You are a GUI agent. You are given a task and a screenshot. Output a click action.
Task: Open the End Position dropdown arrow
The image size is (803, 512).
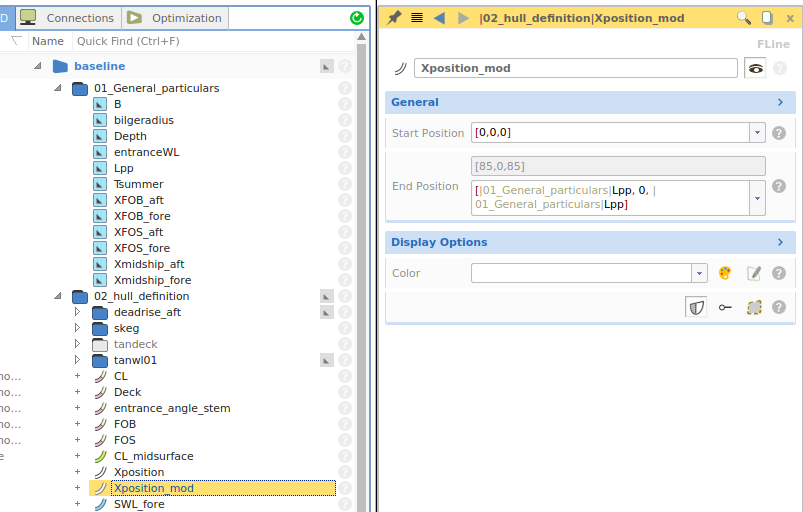(x=757, y=198)
